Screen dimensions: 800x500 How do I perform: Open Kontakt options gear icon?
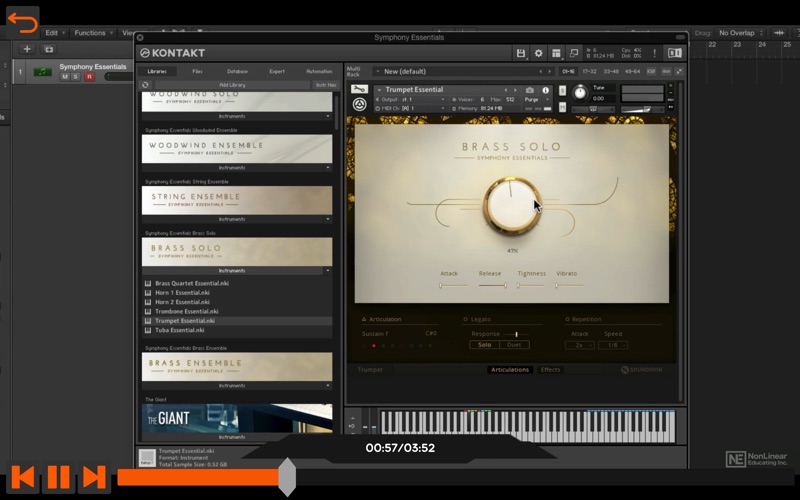coord(538,53)
